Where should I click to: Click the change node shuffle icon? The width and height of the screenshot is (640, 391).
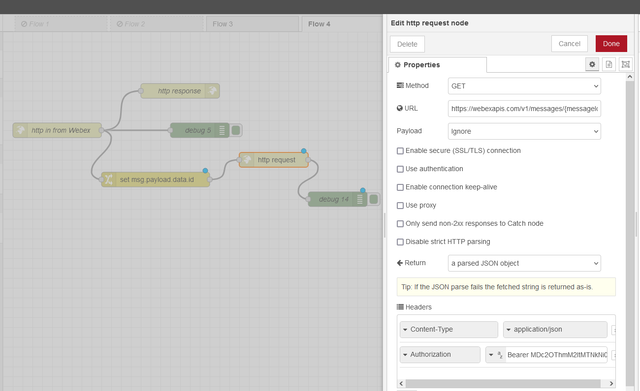pyautogui.click(x=109, y=179)
